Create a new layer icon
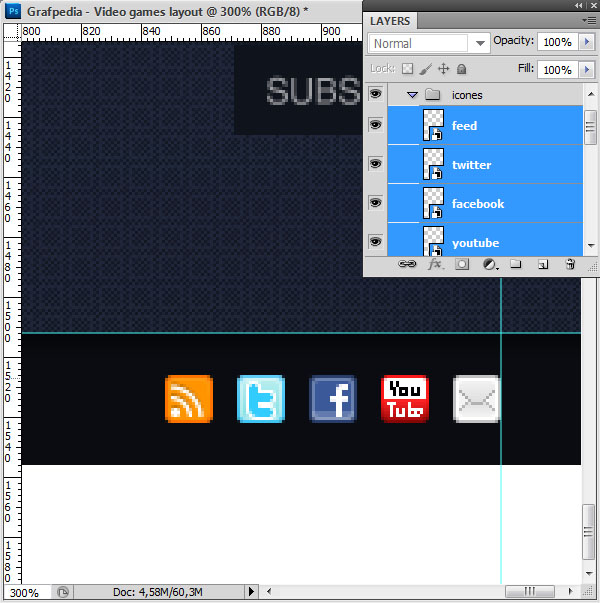Screen dimensions: 600x603 [x=543, y=264]
